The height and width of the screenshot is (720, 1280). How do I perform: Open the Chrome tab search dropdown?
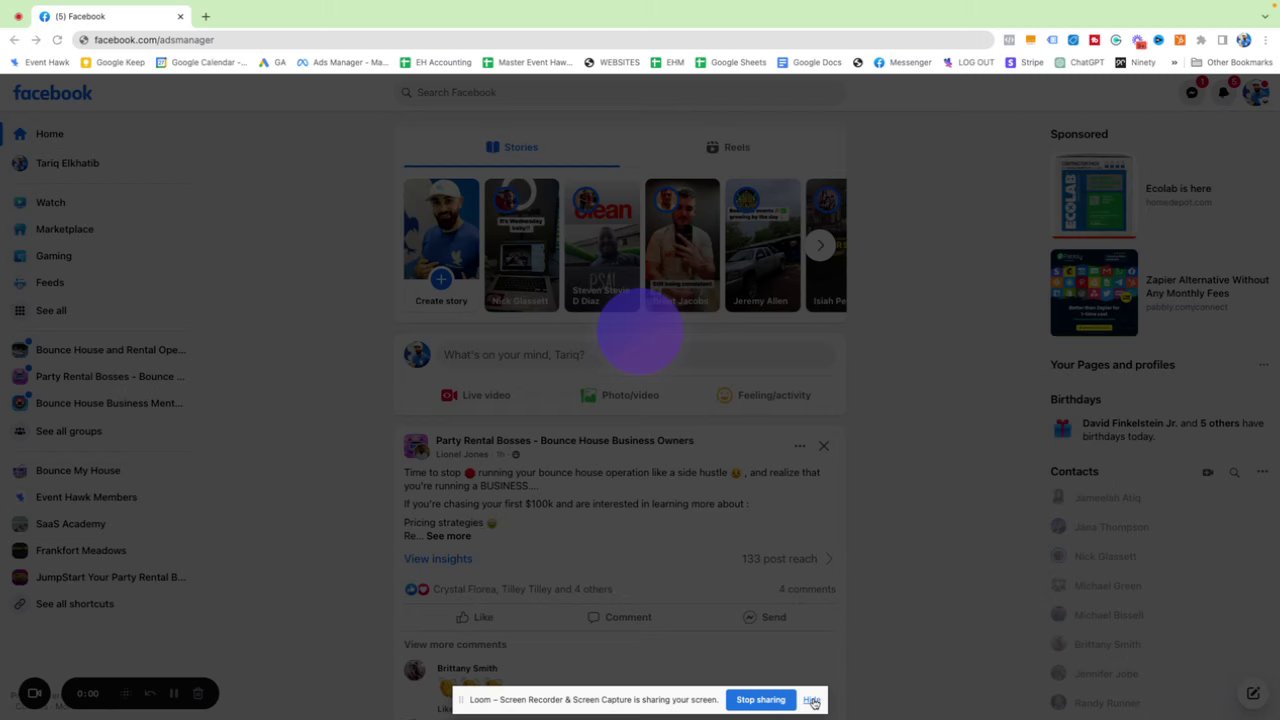tap(1266, 17)
